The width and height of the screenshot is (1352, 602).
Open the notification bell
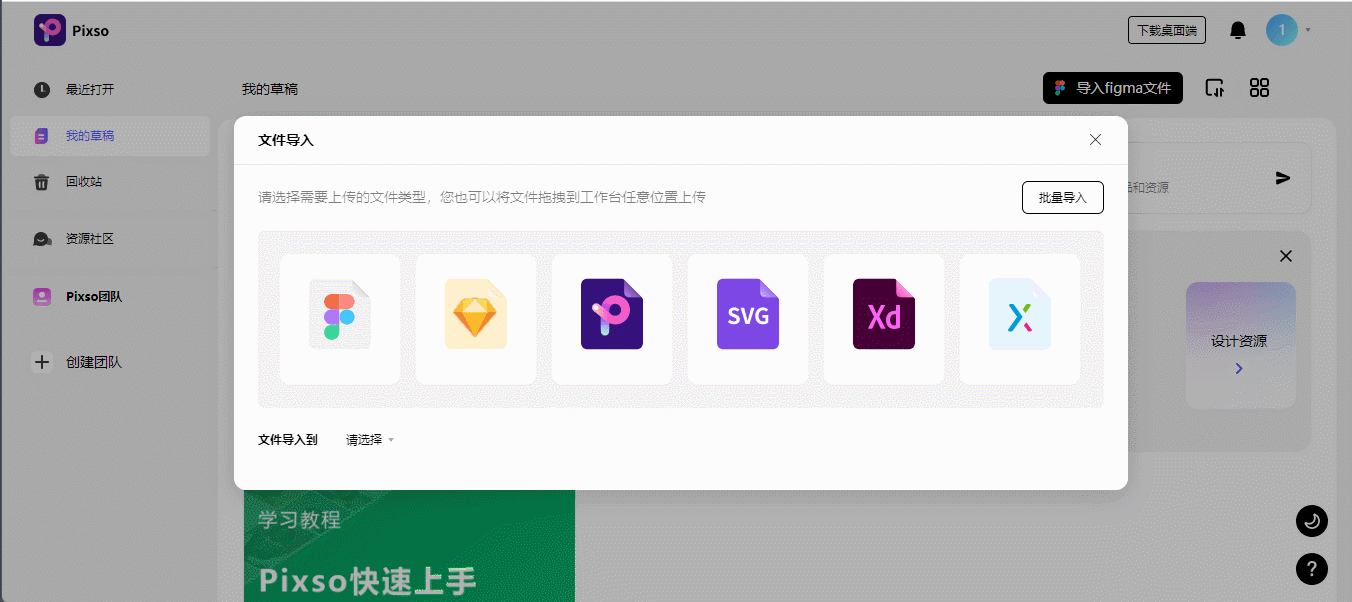pos(1238,31)
